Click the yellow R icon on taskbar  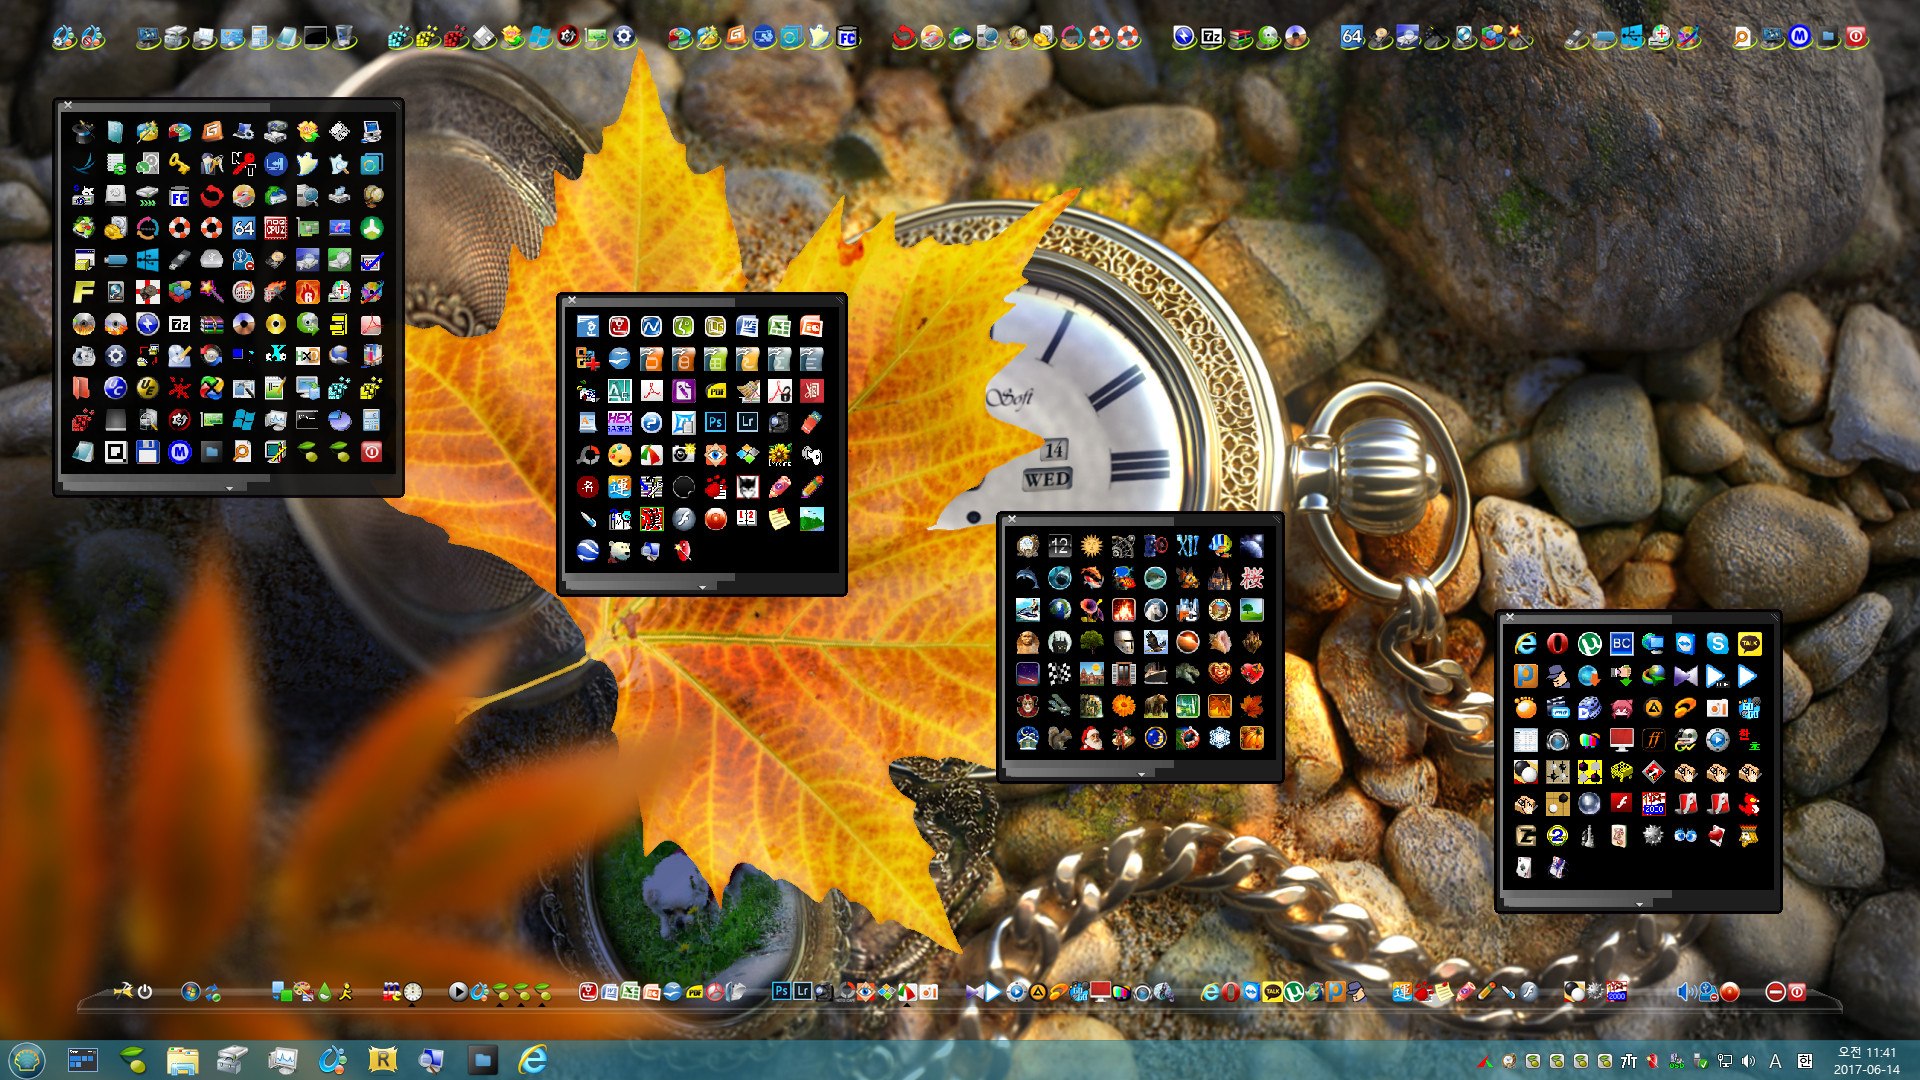pos(383,1060)
